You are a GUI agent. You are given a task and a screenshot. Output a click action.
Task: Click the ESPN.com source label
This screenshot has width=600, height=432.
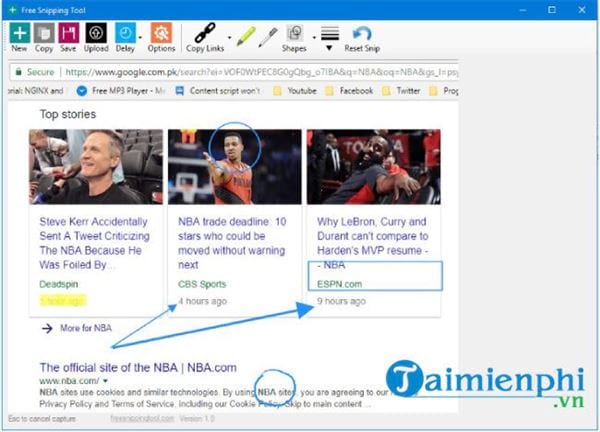pos(339,284)
